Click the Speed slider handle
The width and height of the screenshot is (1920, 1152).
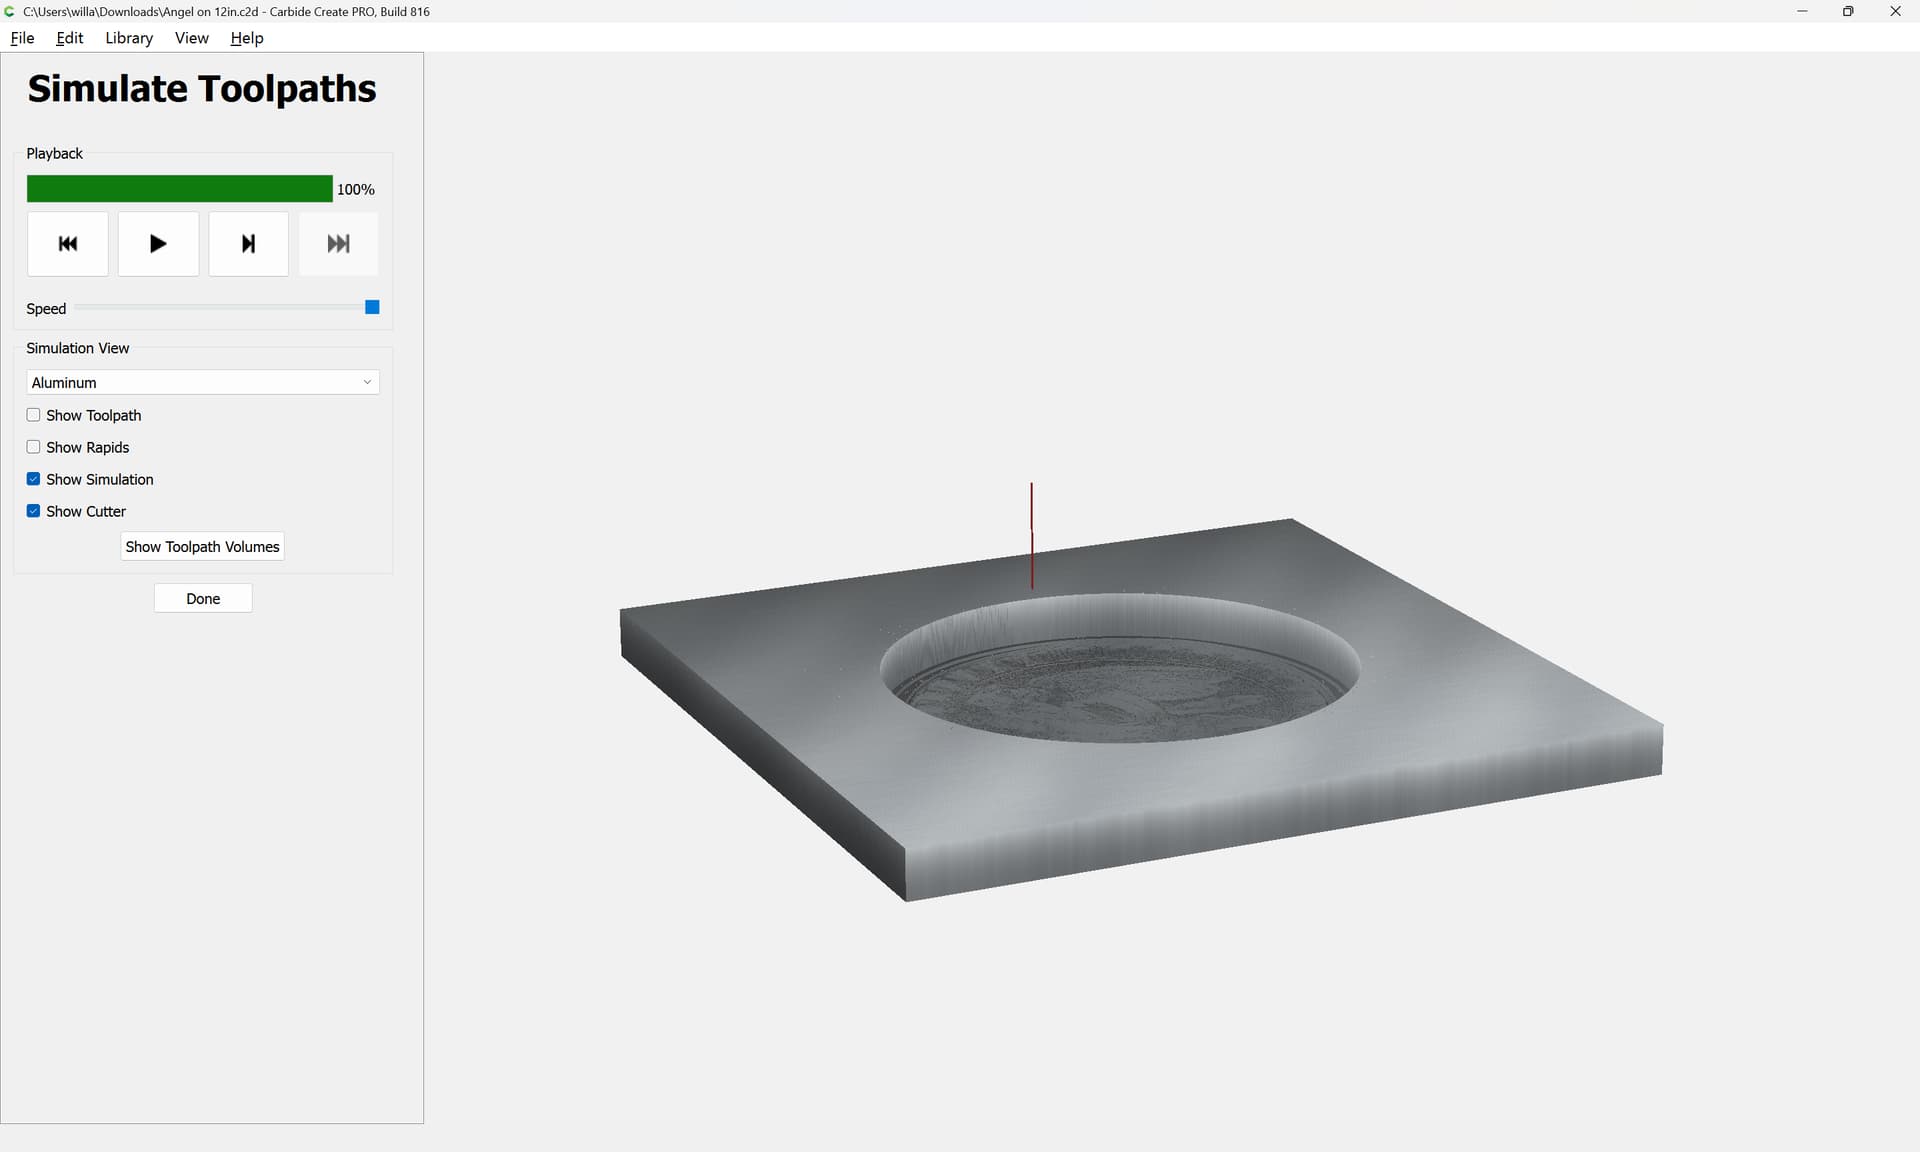click(372, 307)
